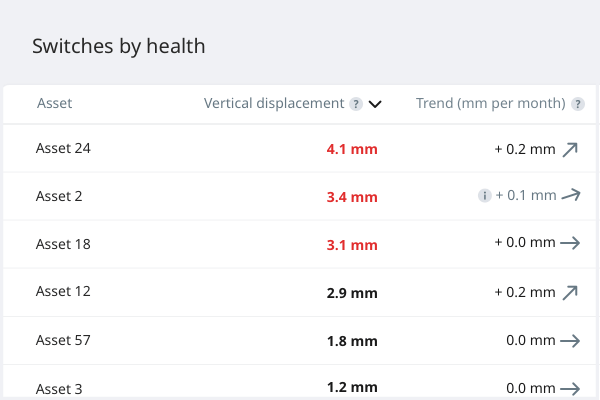Click upward trend arrow for Asset 24
The width and height of the screenshot is (600, 400).
(x=570, y=150)
